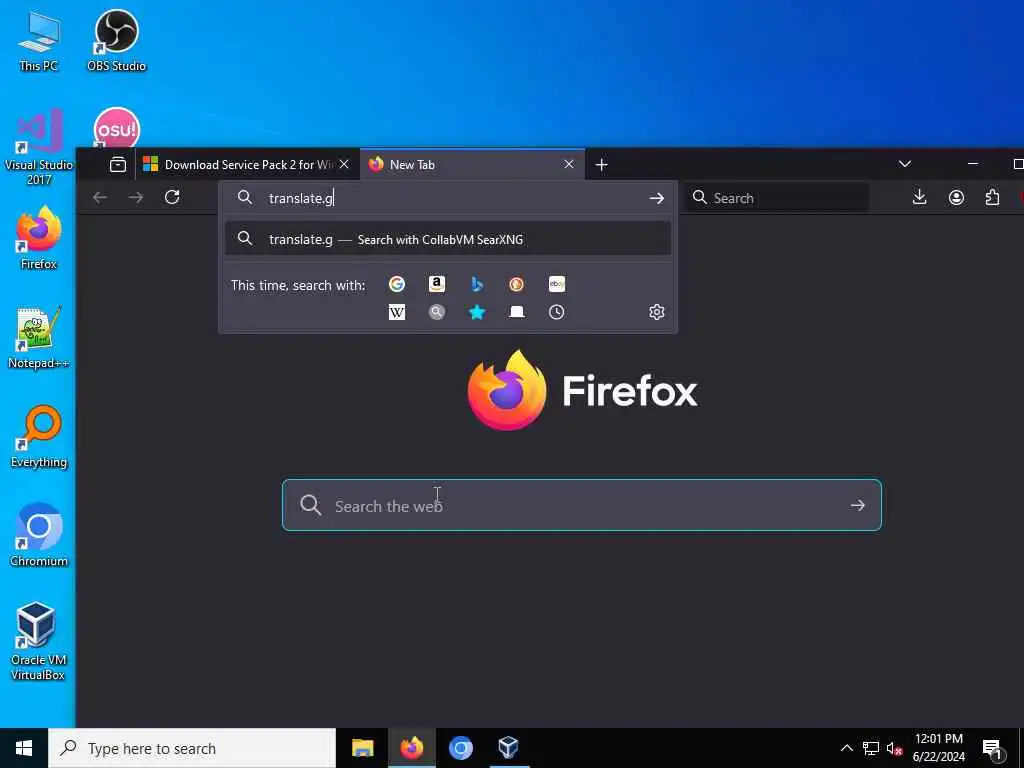Open search settings gear in the URL dropdown
The height and width of the screenshot is (768, 1024).
[657, 312]
